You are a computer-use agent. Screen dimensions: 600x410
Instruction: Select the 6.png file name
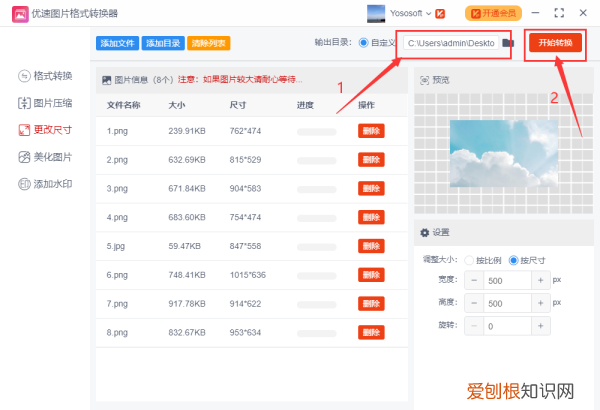(117, 275)
